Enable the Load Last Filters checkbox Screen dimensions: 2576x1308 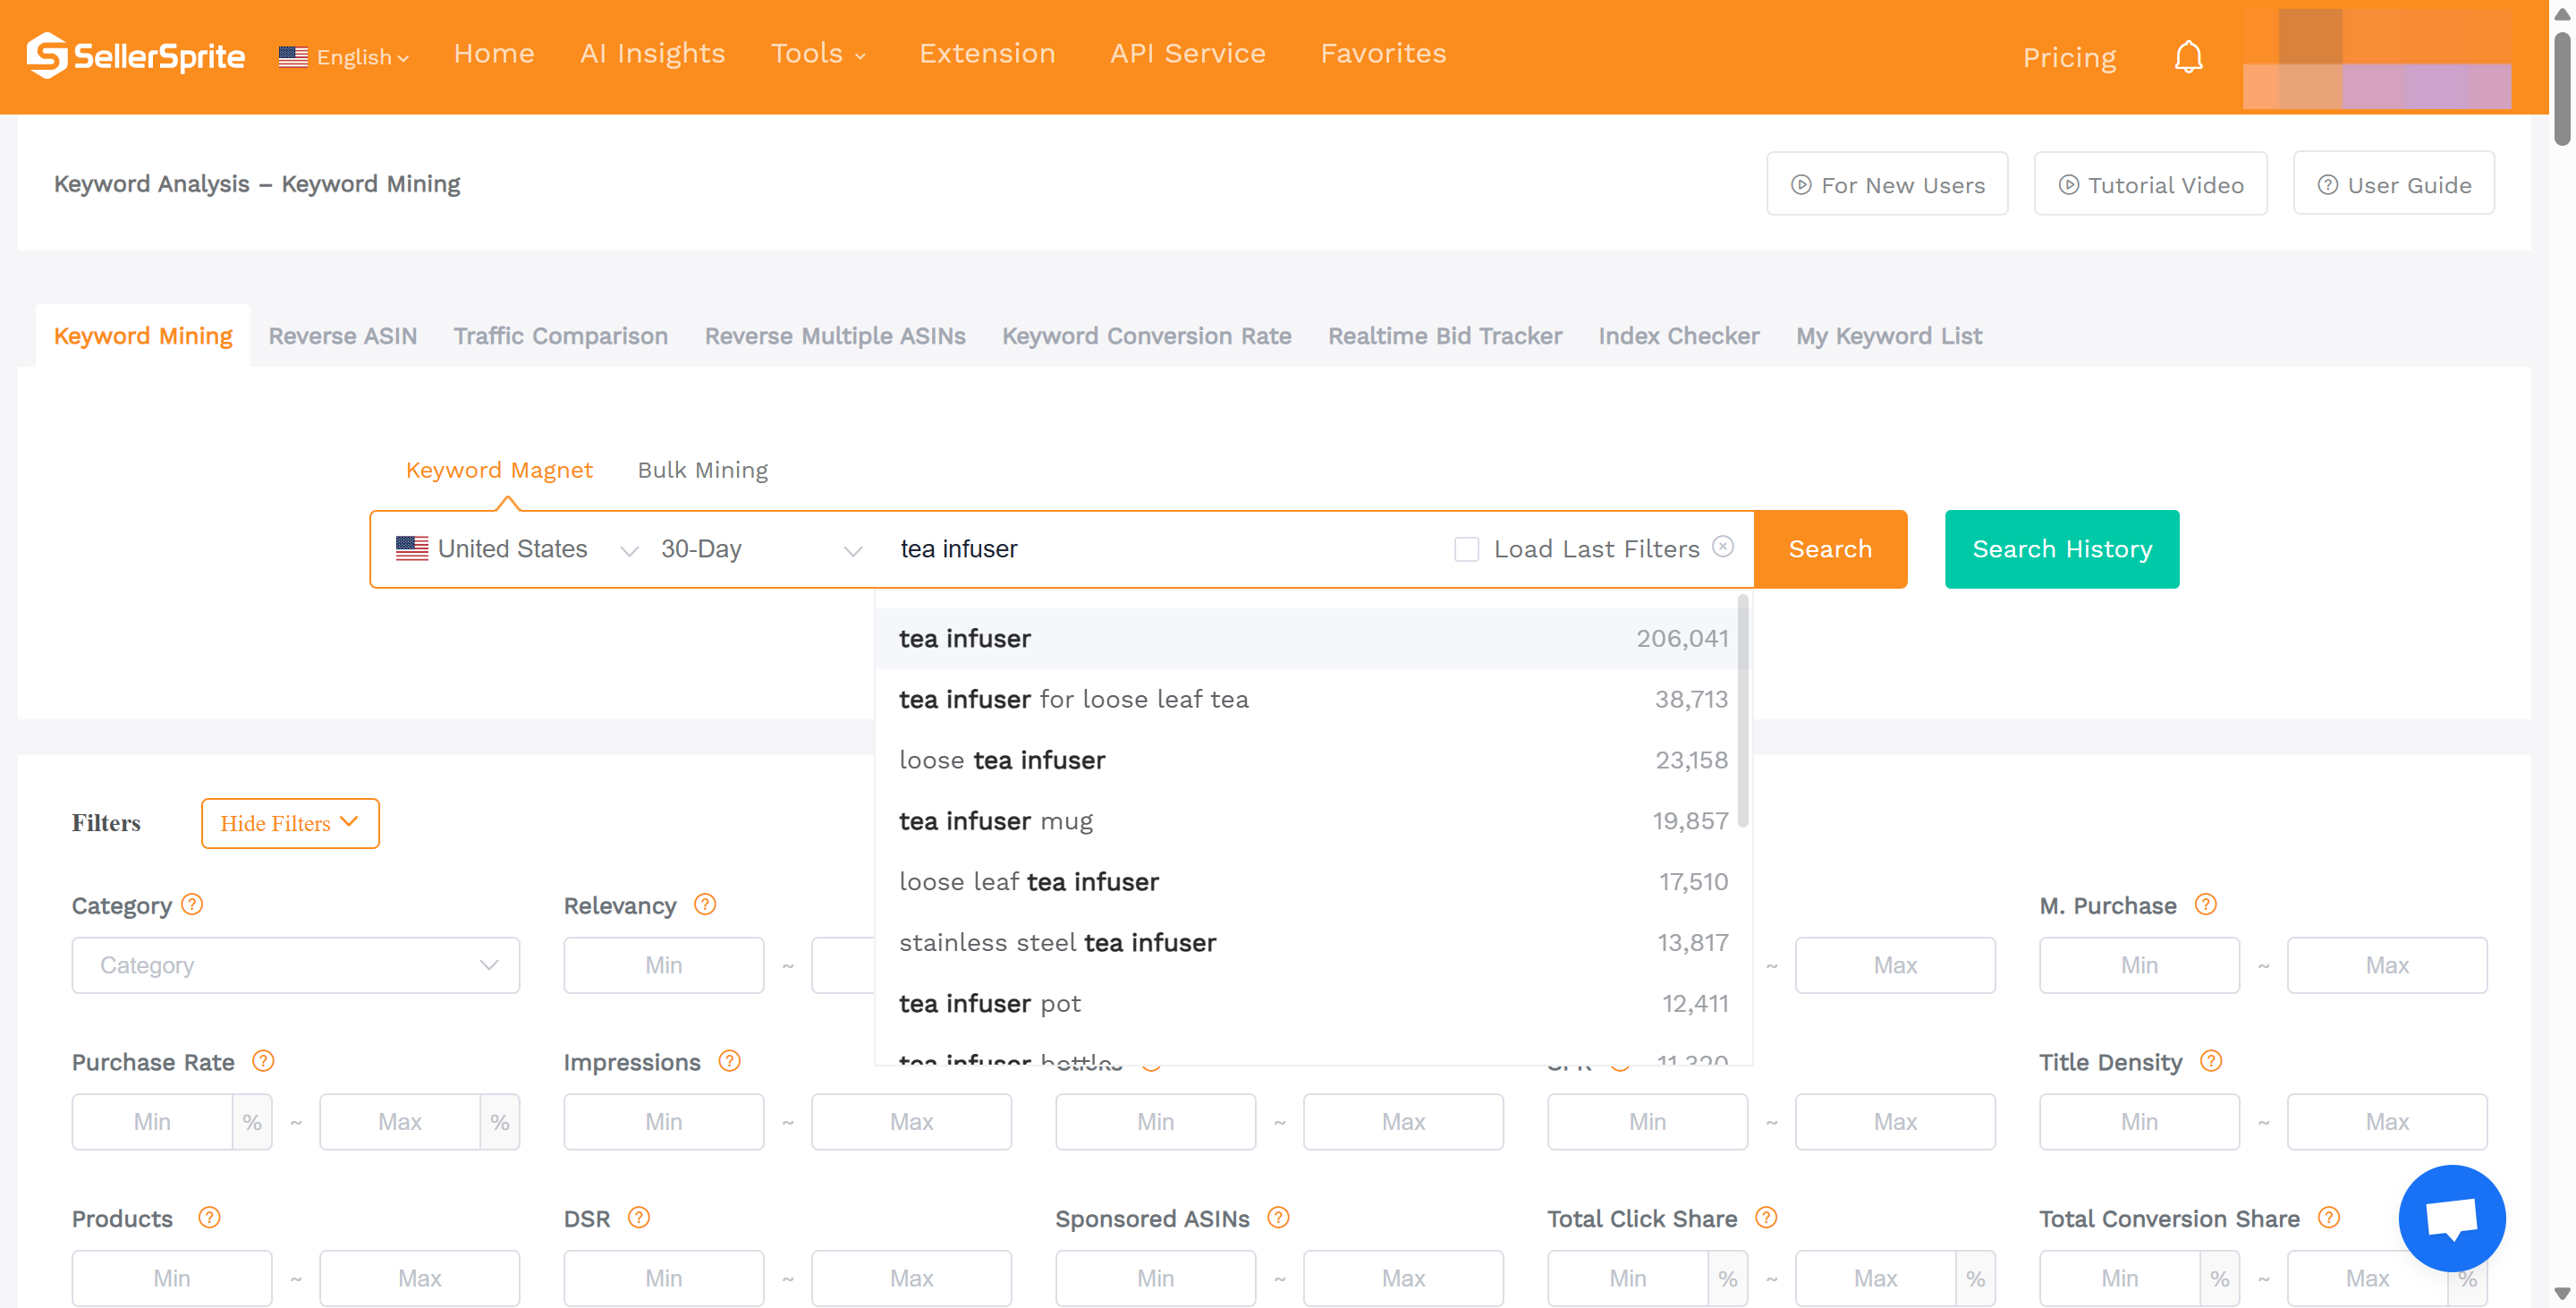pos(1466,549)
